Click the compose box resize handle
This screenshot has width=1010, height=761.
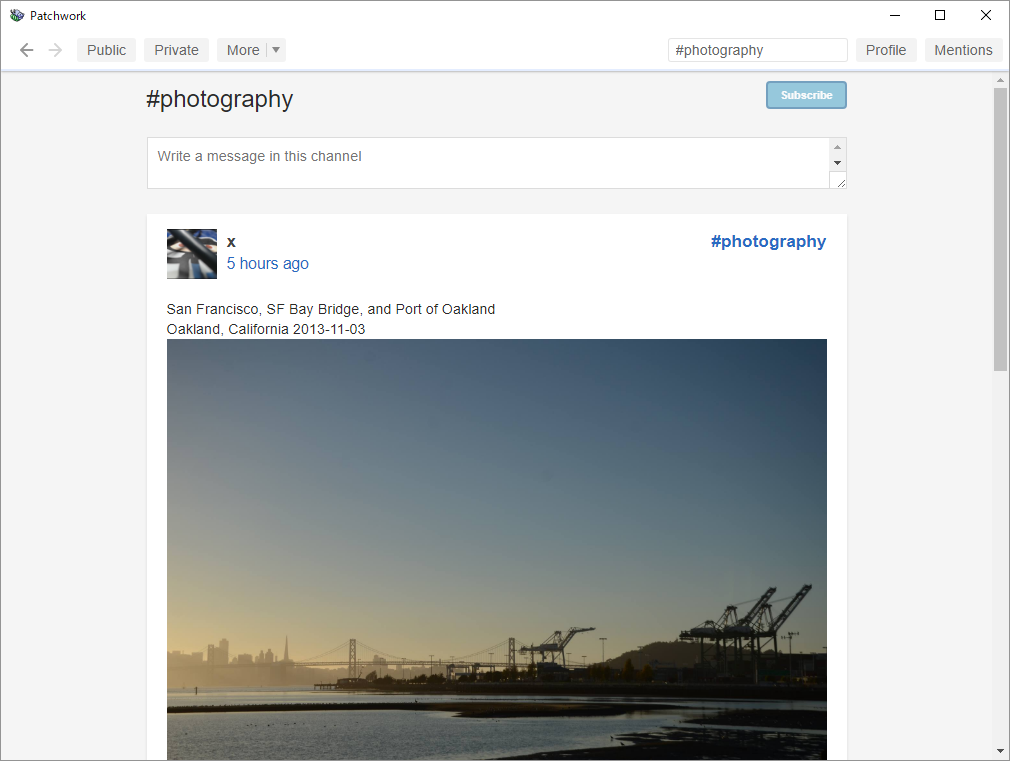(x=838, y=180)
